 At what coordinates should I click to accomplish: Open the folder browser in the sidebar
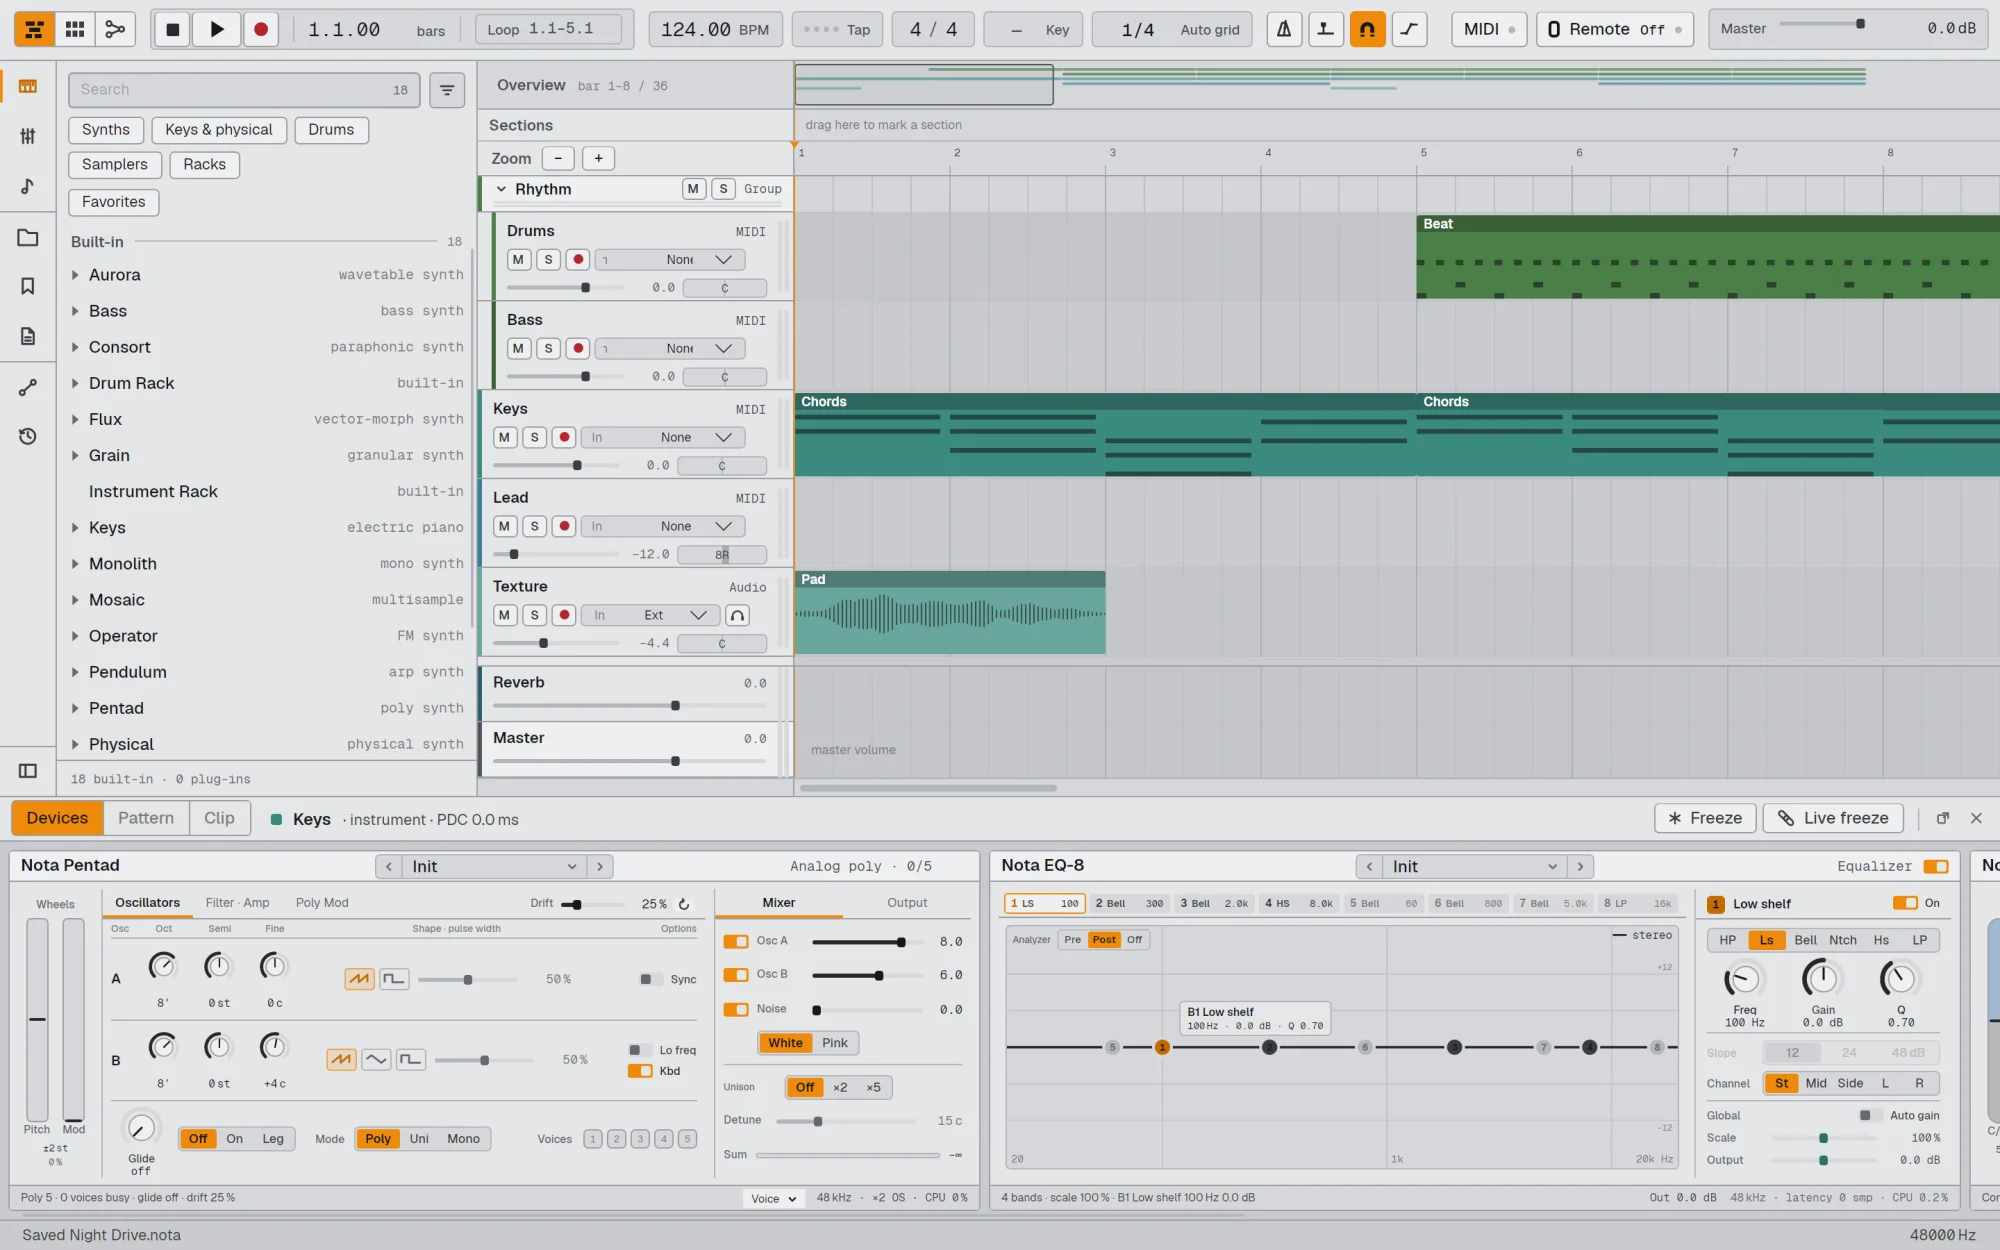point(28,237)
